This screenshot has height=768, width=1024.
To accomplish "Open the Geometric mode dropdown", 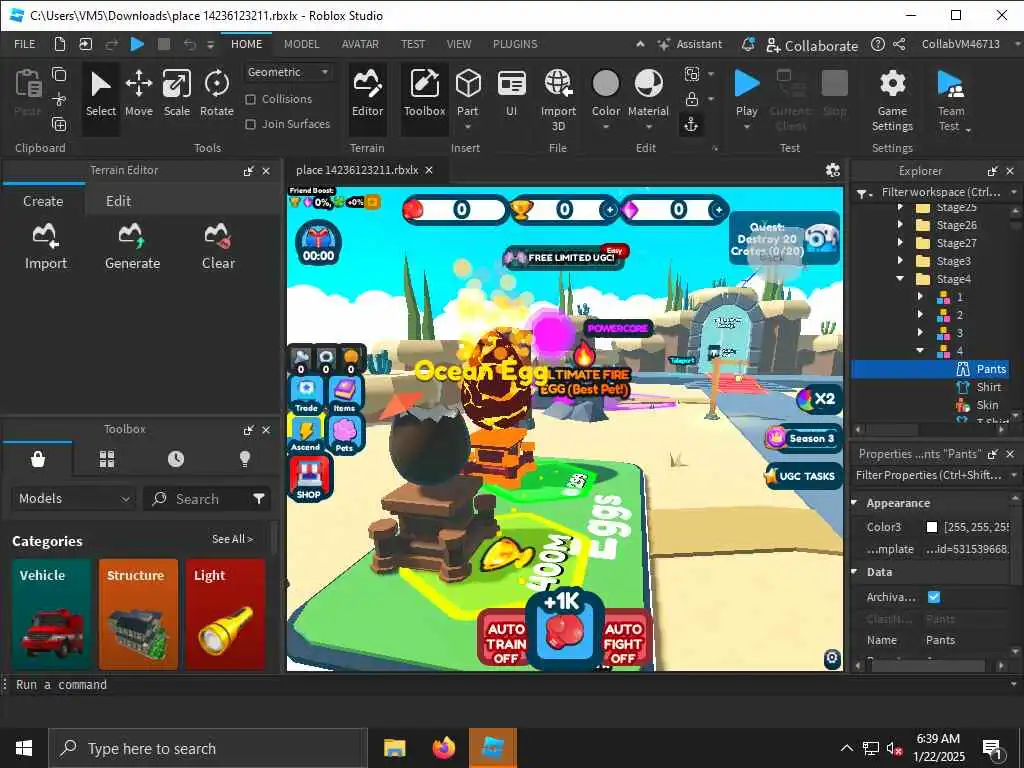I will (288, 72).
